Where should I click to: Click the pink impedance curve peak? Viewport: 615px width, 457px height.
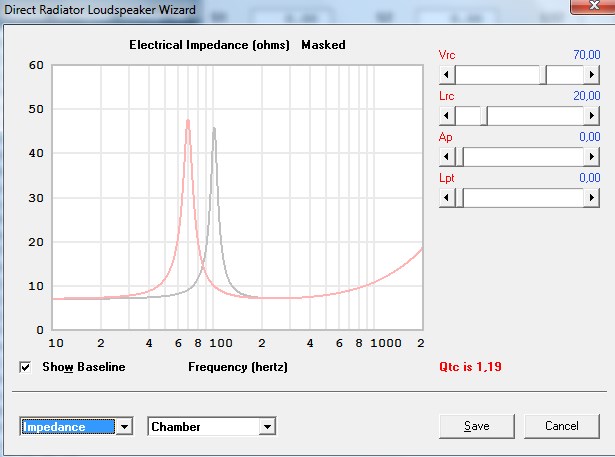188,122
